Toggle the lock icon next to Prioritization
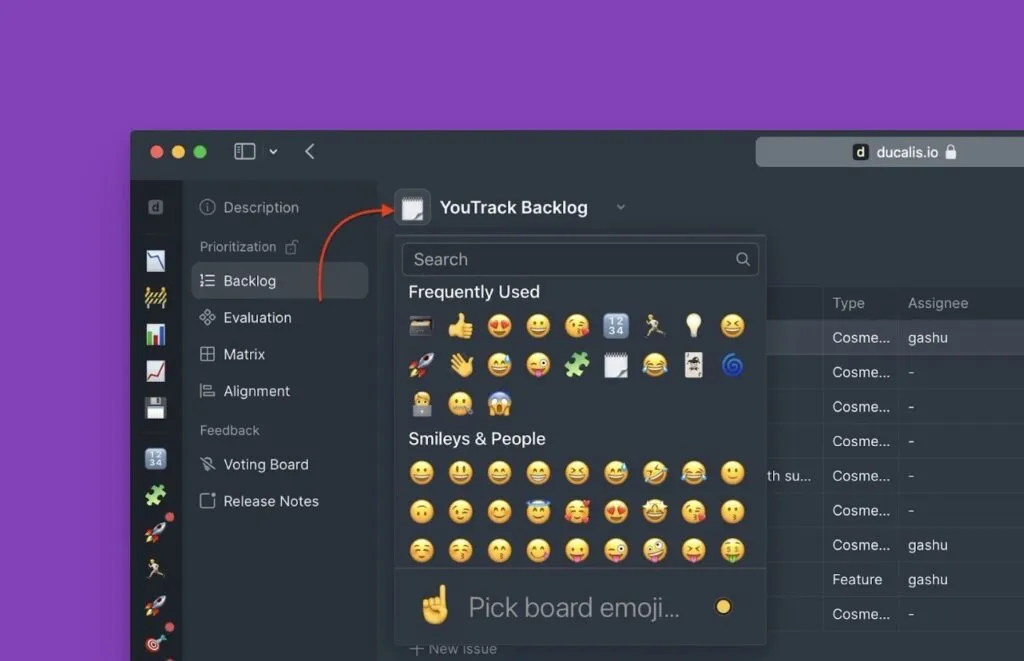Screen dimensions: 1024x661 click(x=292, y=247)
